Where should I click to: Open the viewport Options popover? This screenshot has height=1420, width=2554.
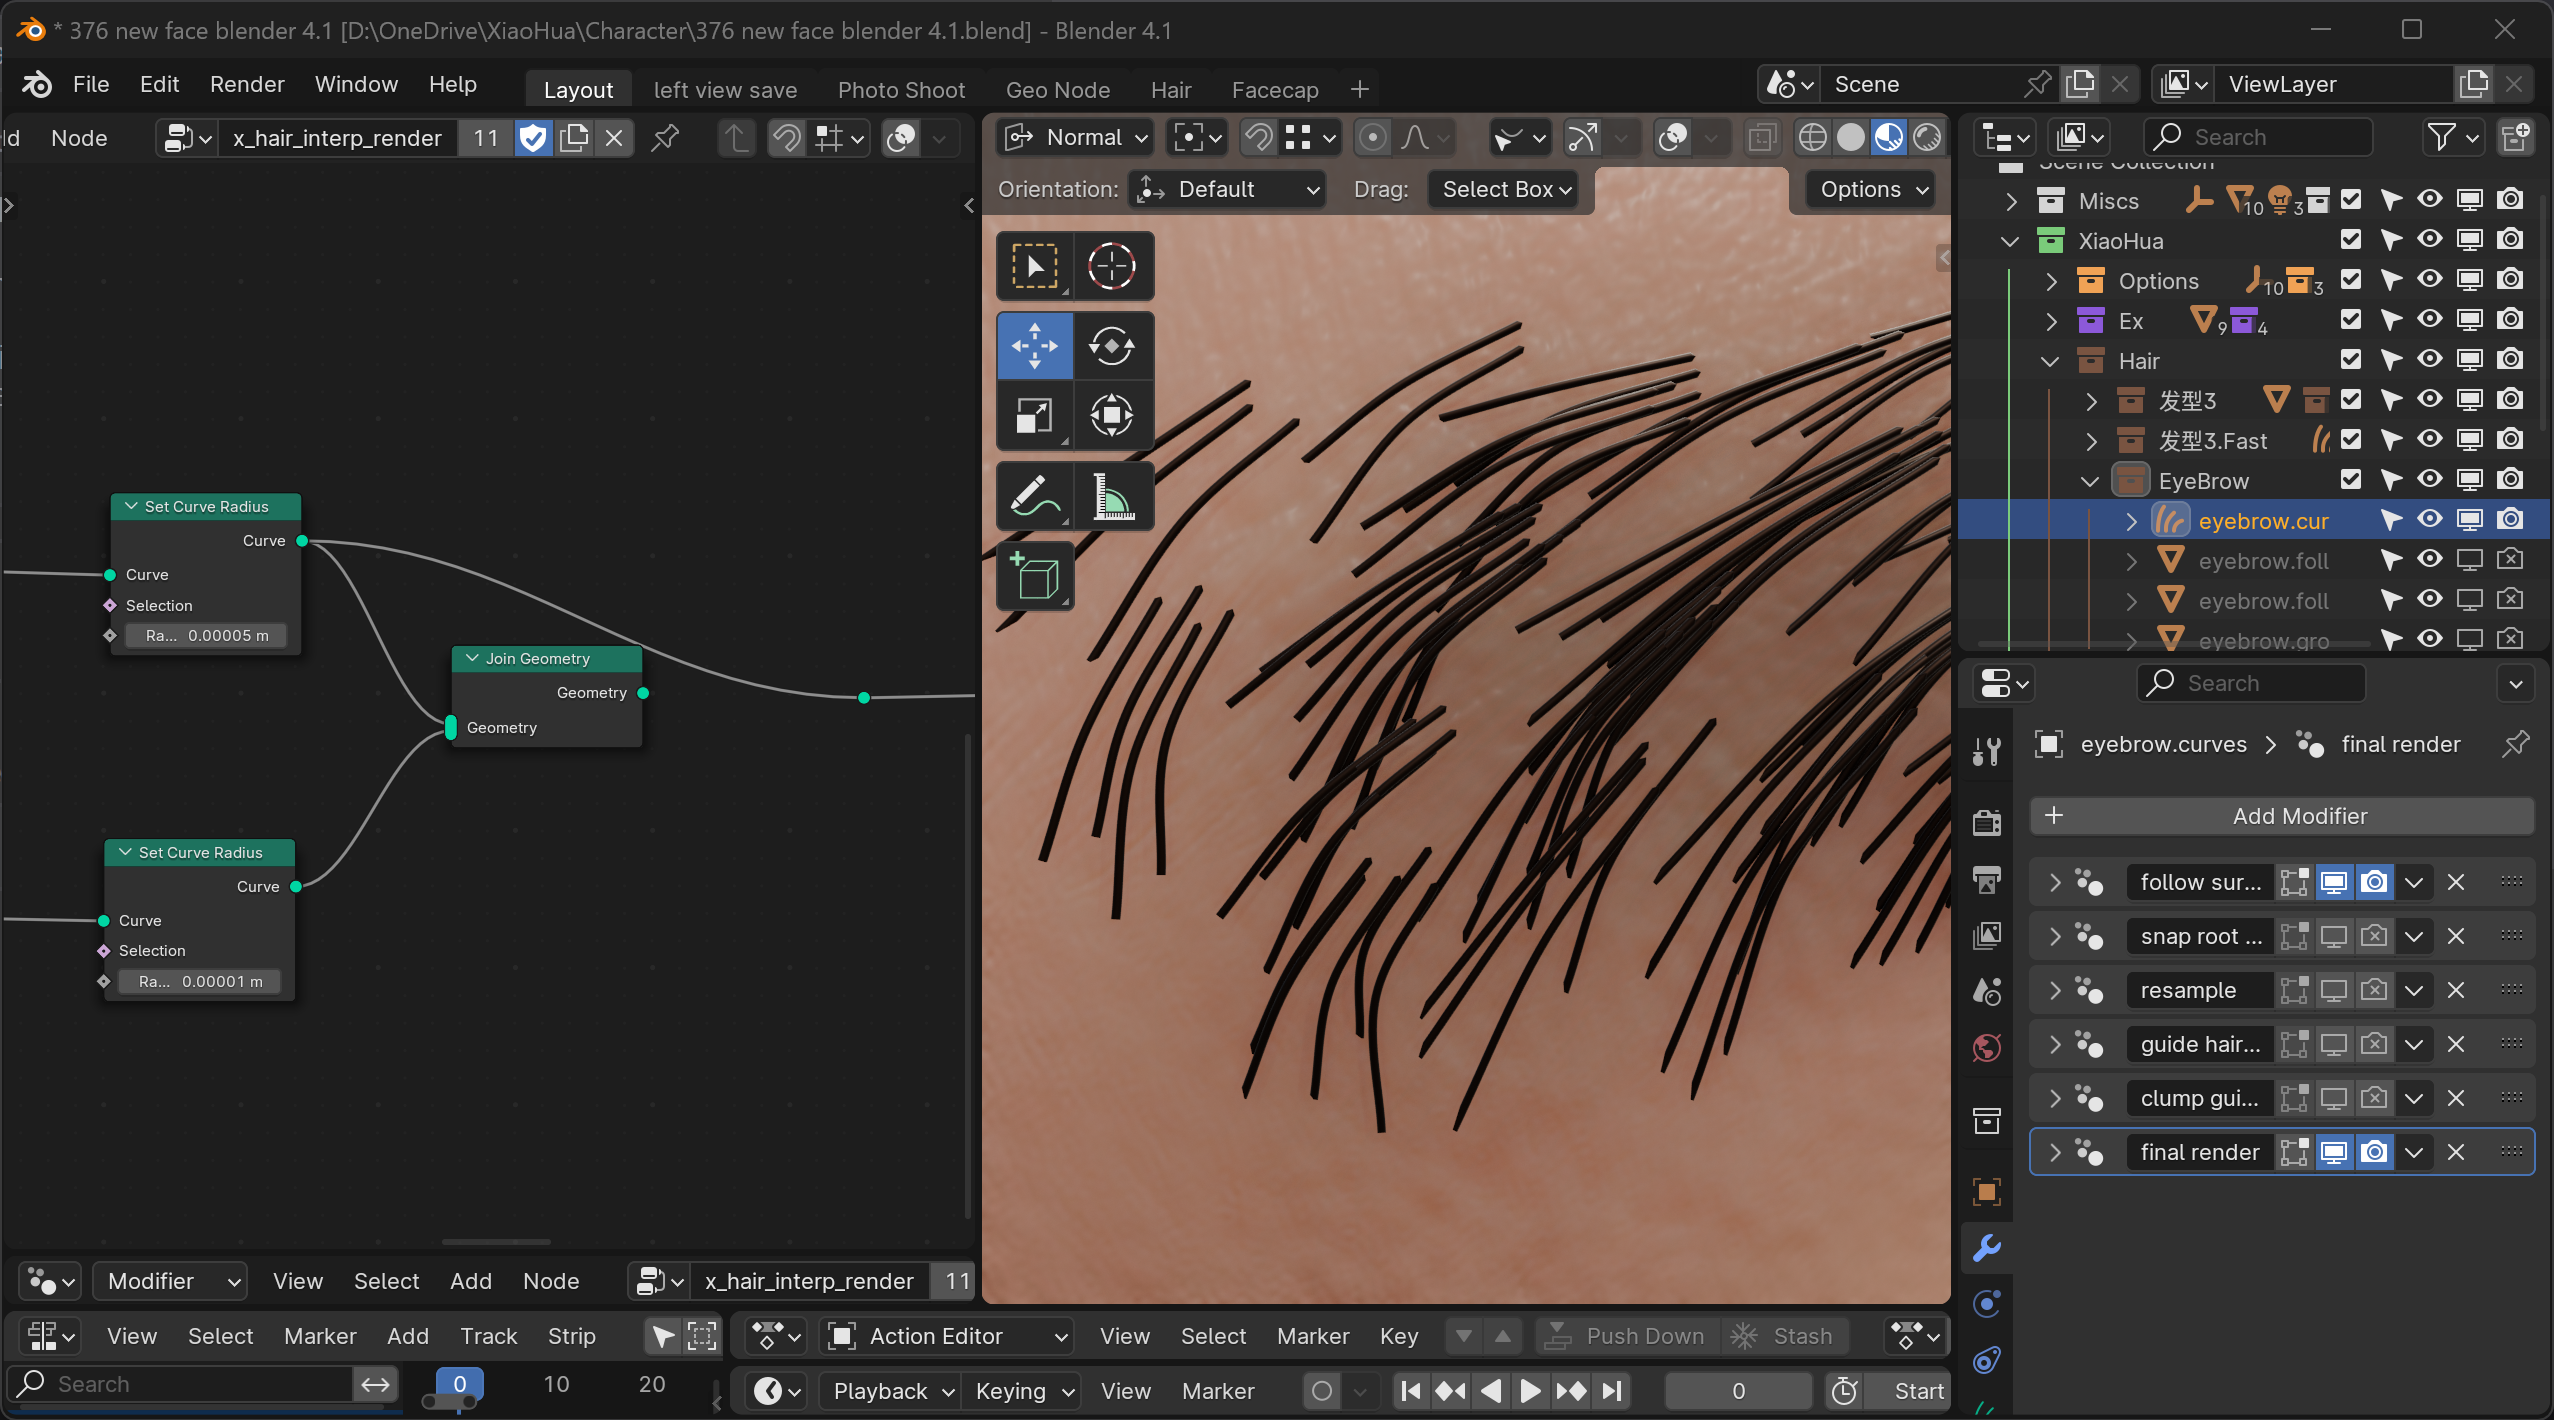pos(1872,189)
